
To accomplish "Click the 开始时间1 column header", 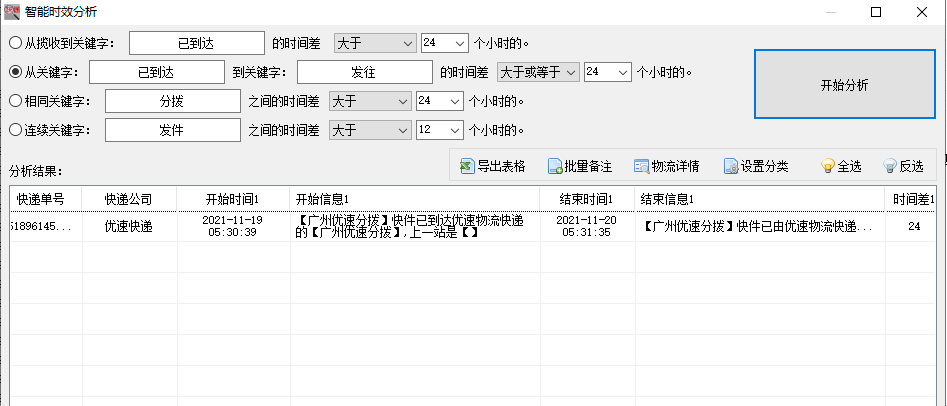I will (x=234, y=199).
